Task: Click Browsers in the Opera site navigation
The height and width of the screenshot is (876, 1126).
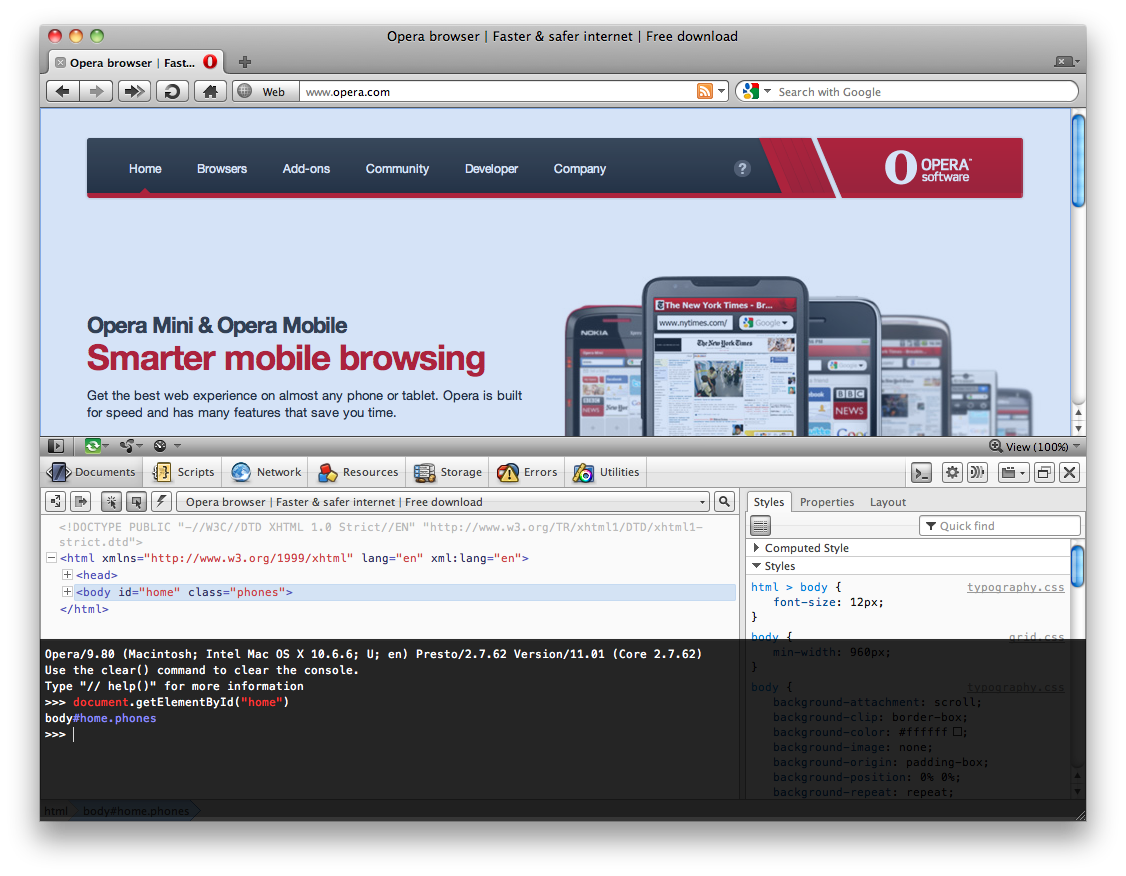Action: (x=222, y=169)
